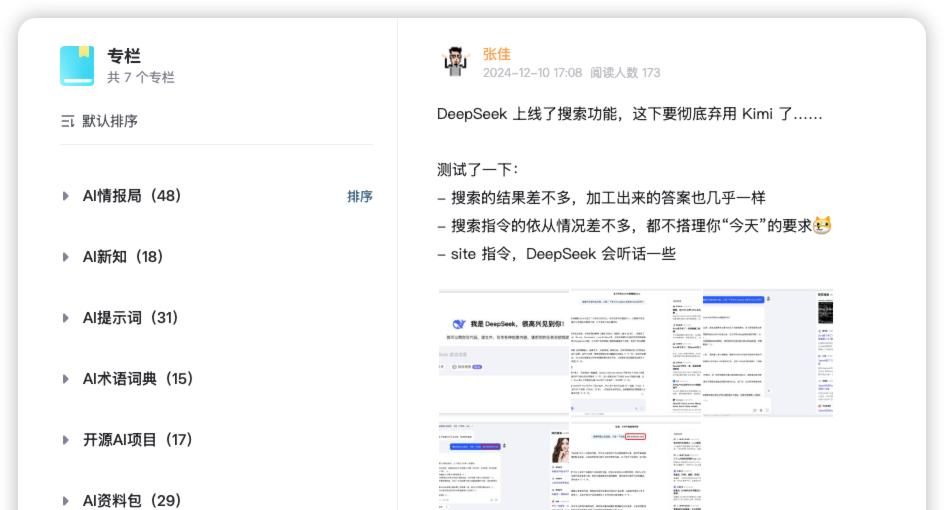Click the 阅读人数 173 reader count

[625, 73]
